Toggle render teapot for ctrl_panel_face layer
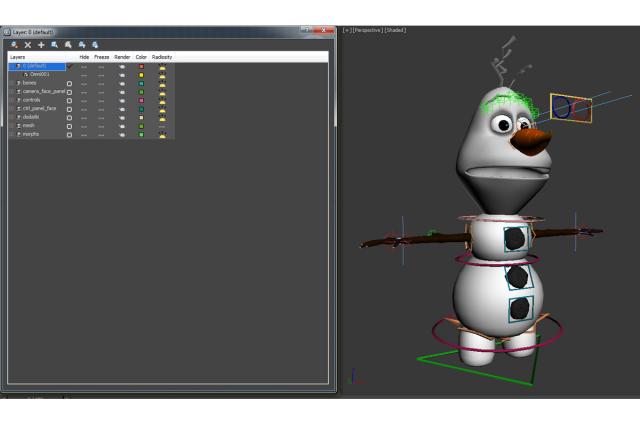640x424 pixels. (x=122, y=109)
